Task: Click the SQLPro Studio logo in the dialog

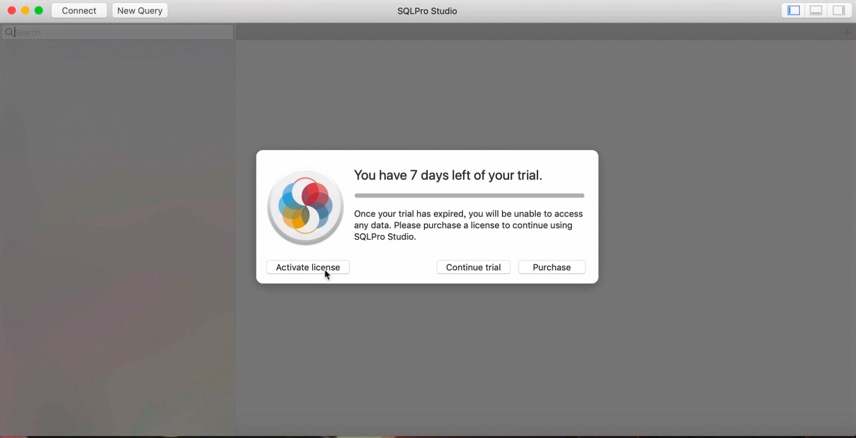Action: 305,207
